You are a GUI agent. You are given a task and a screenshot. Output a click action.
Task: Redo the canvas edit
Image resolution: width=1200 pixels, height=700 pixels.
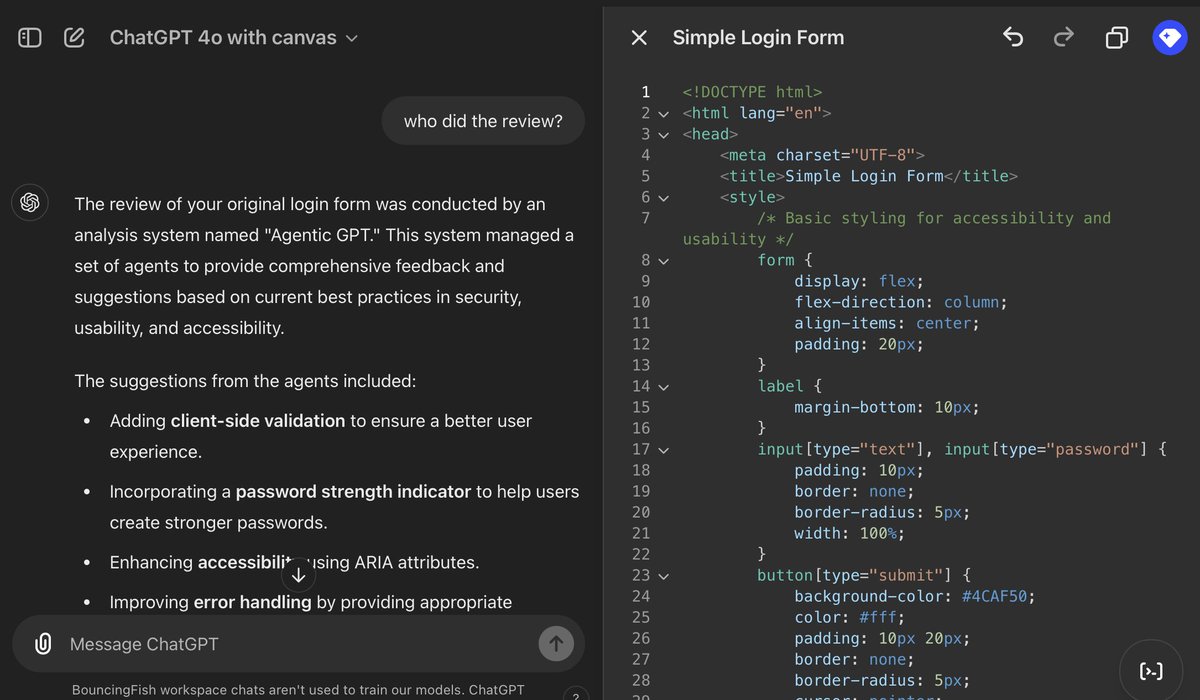click(1064, 38)
